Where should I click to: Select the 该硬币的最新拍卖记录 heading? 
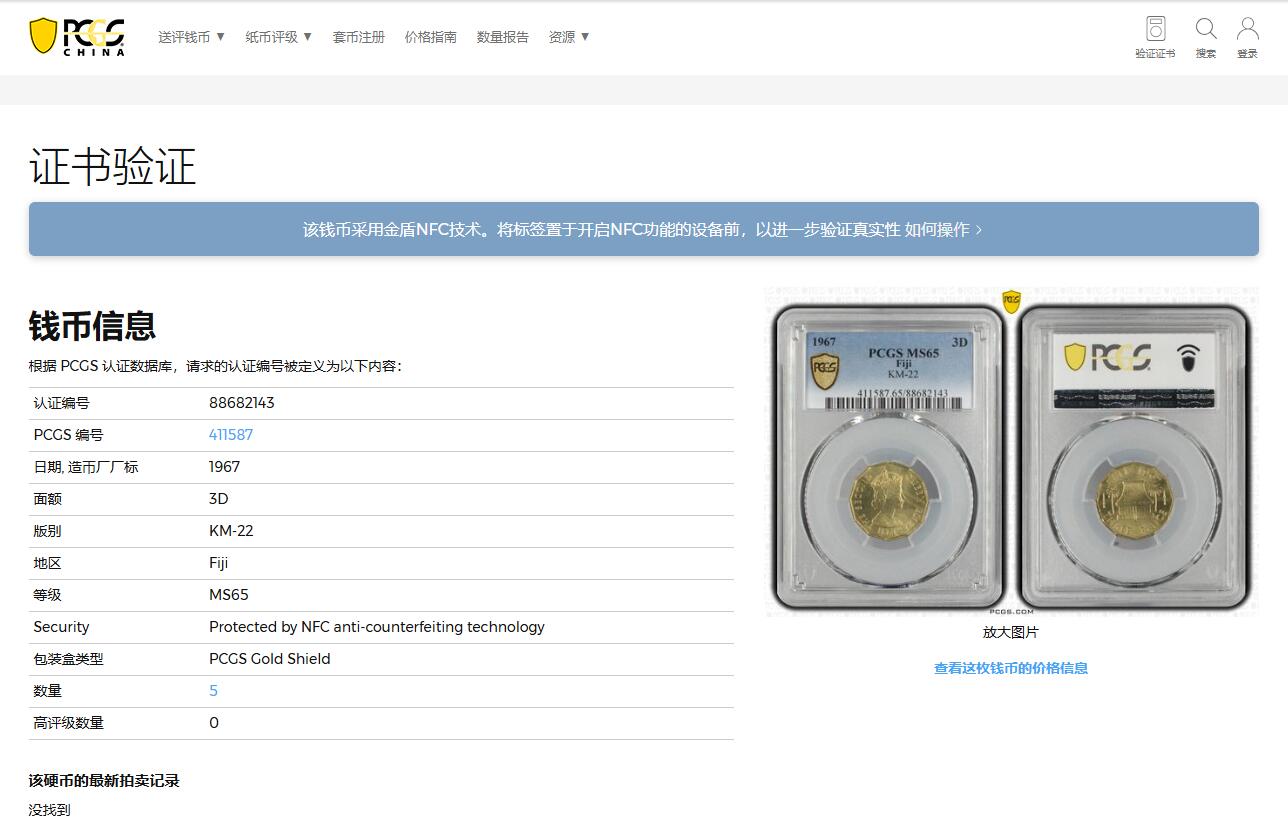pos(104,781)
